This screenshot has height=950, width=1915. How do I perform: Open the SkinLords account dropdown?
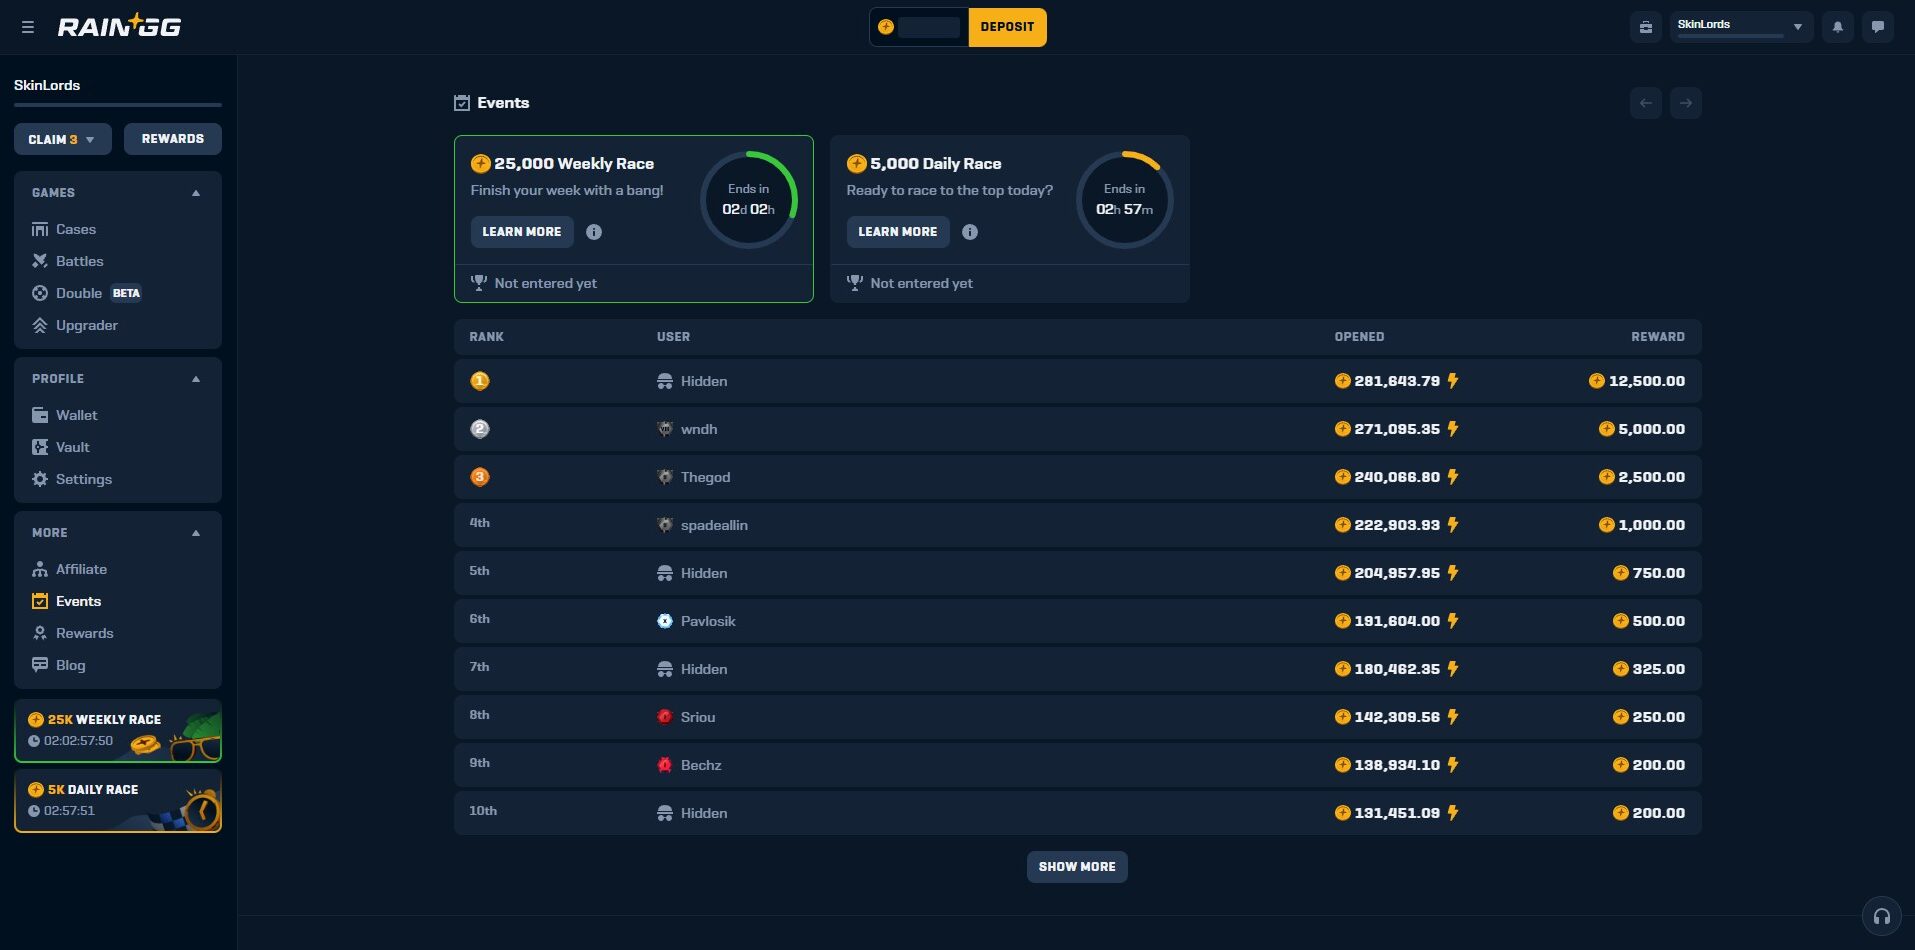point(1741,27)
